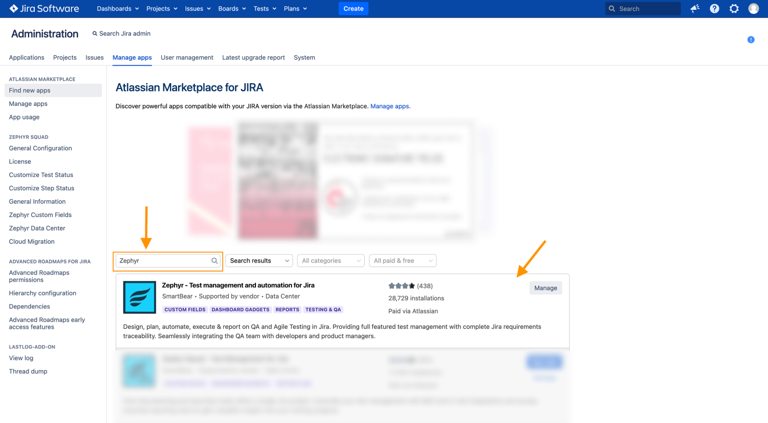Image resolution: width=768 pixels, height=423 pixels.
Task: Click the CUSTOM FIELDS tag
Action: (185, 309)
